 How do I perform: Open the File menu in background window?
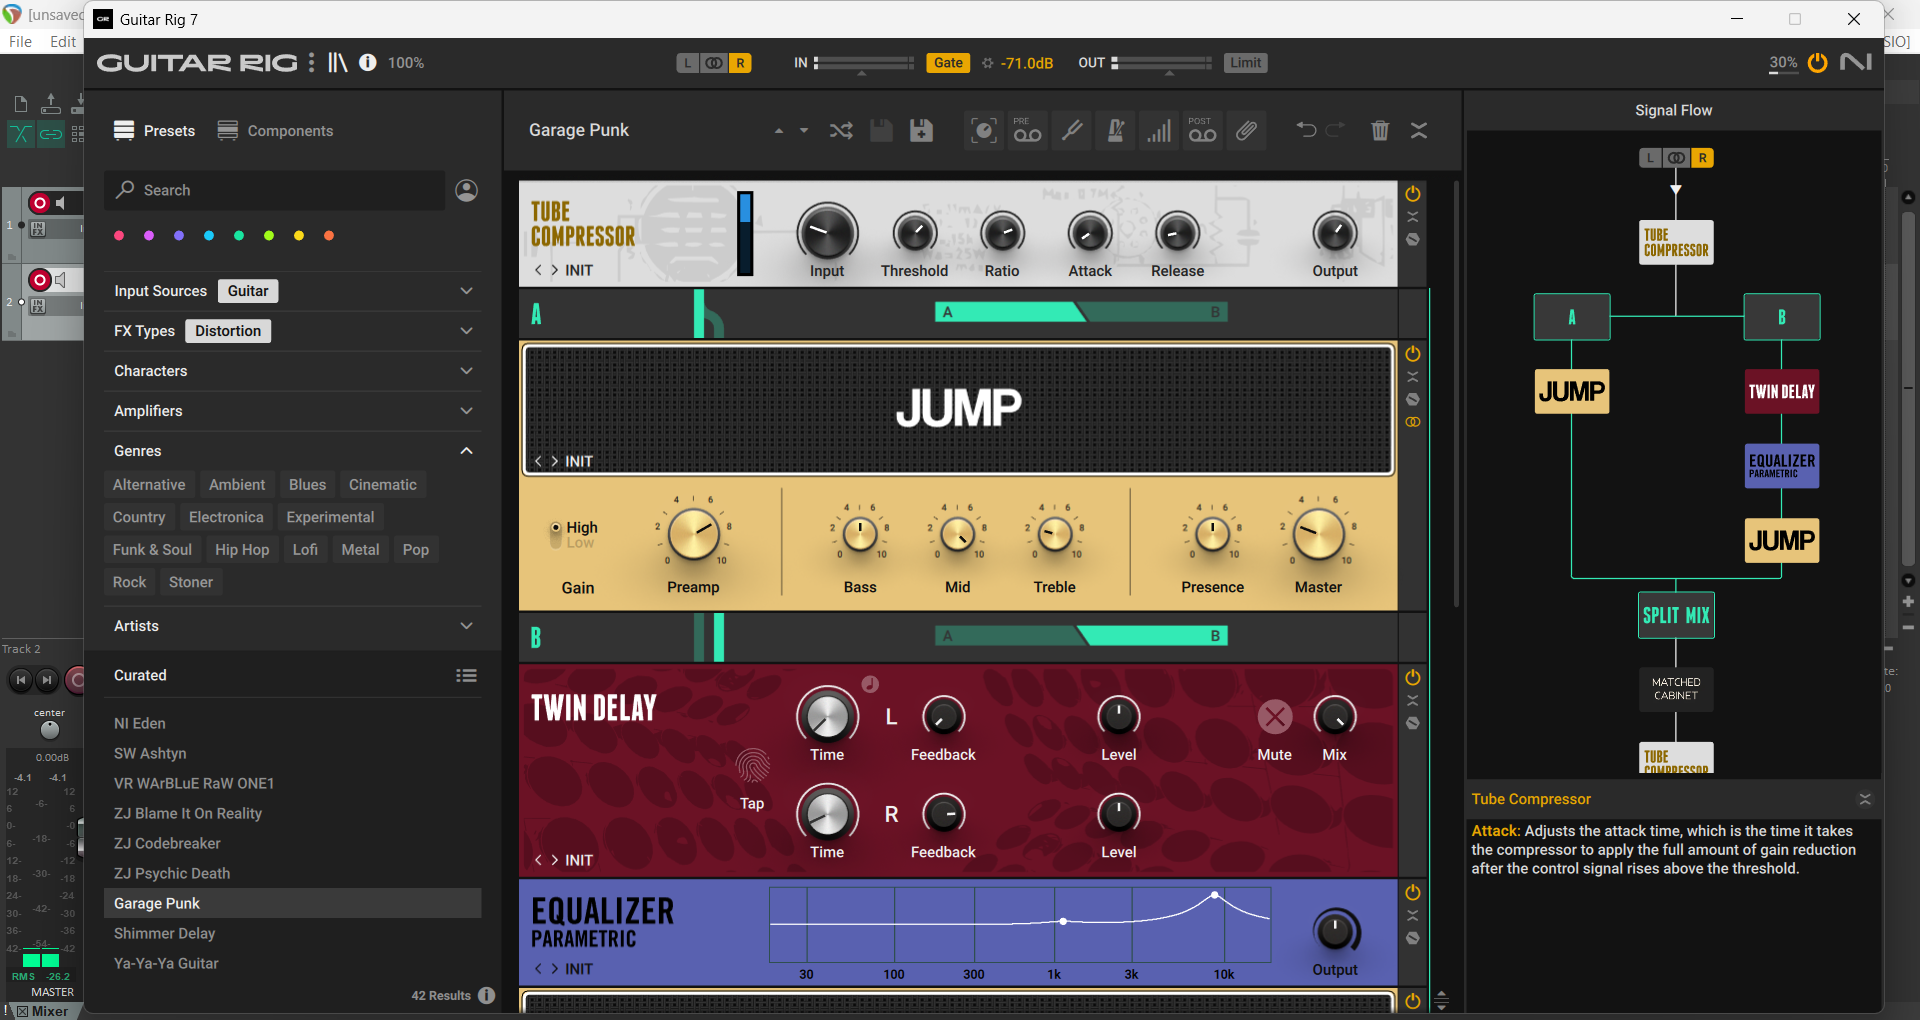point(21,42)
